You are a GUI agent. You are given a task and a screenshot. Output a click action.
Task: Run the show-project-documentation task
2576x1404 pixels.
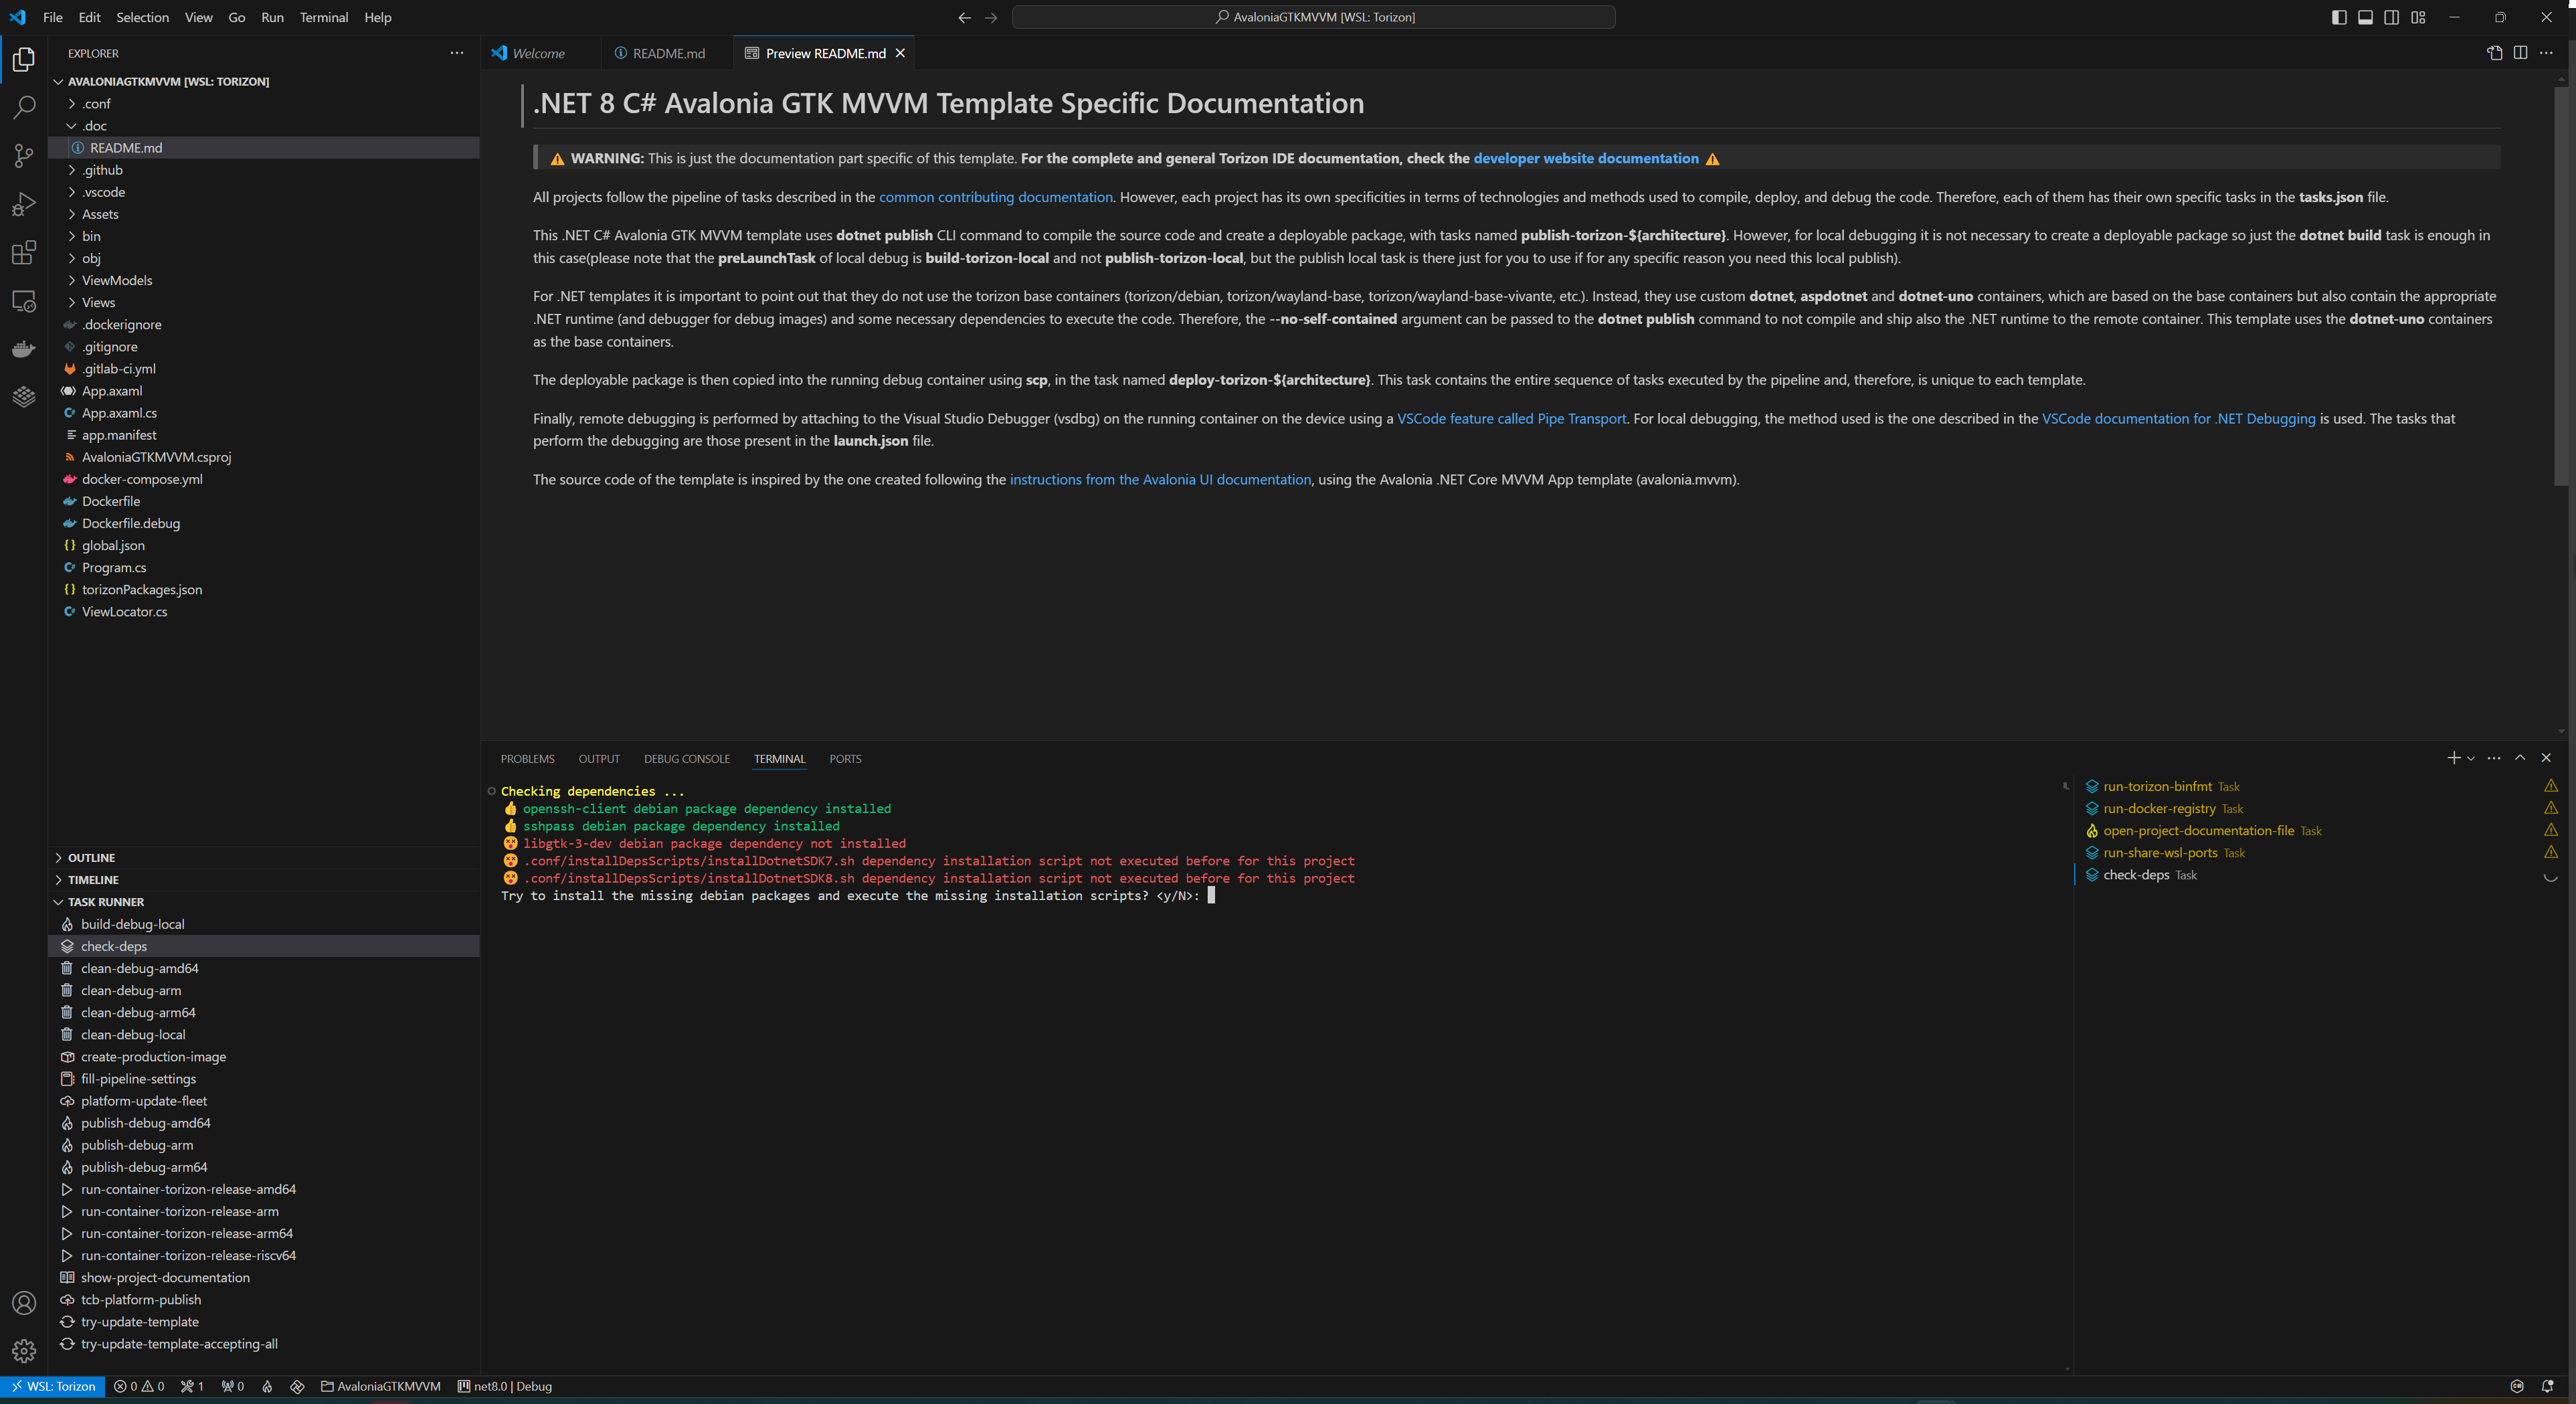264,1278
